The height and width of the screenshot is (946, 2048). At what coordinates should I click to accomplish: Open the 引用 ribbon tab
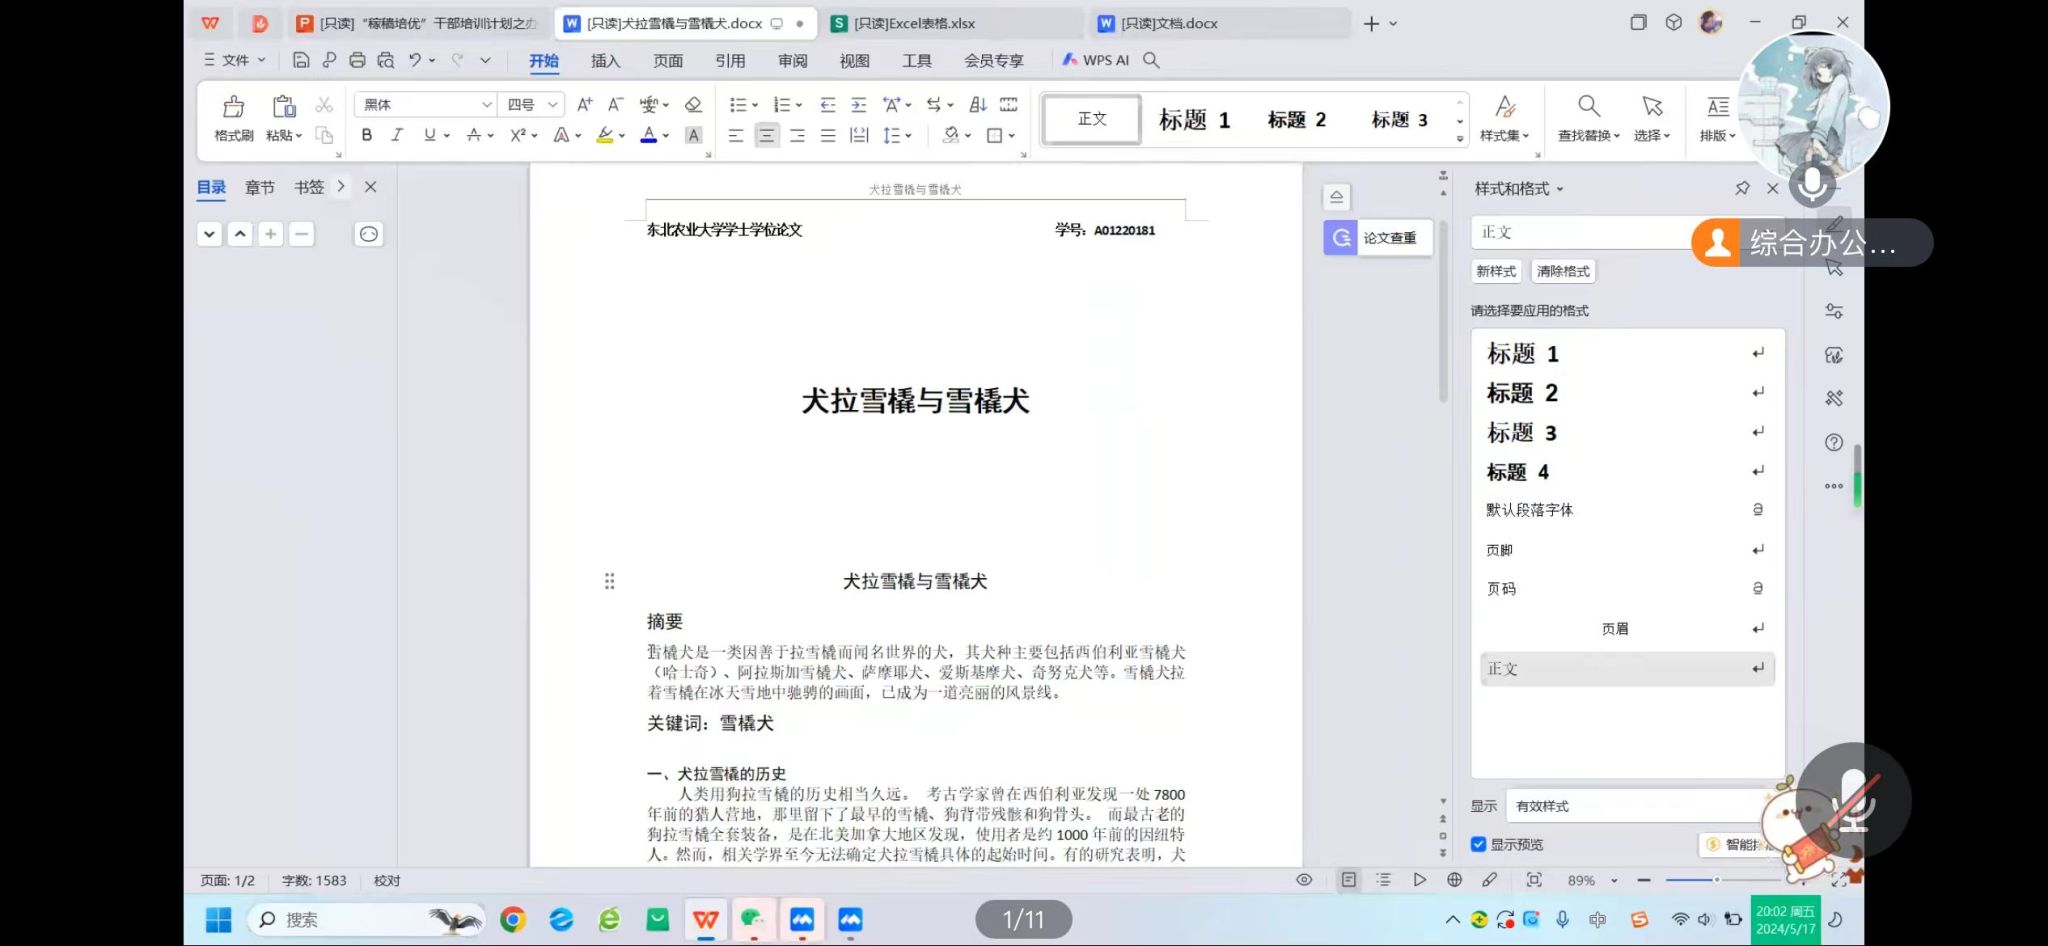pos(730,60)
